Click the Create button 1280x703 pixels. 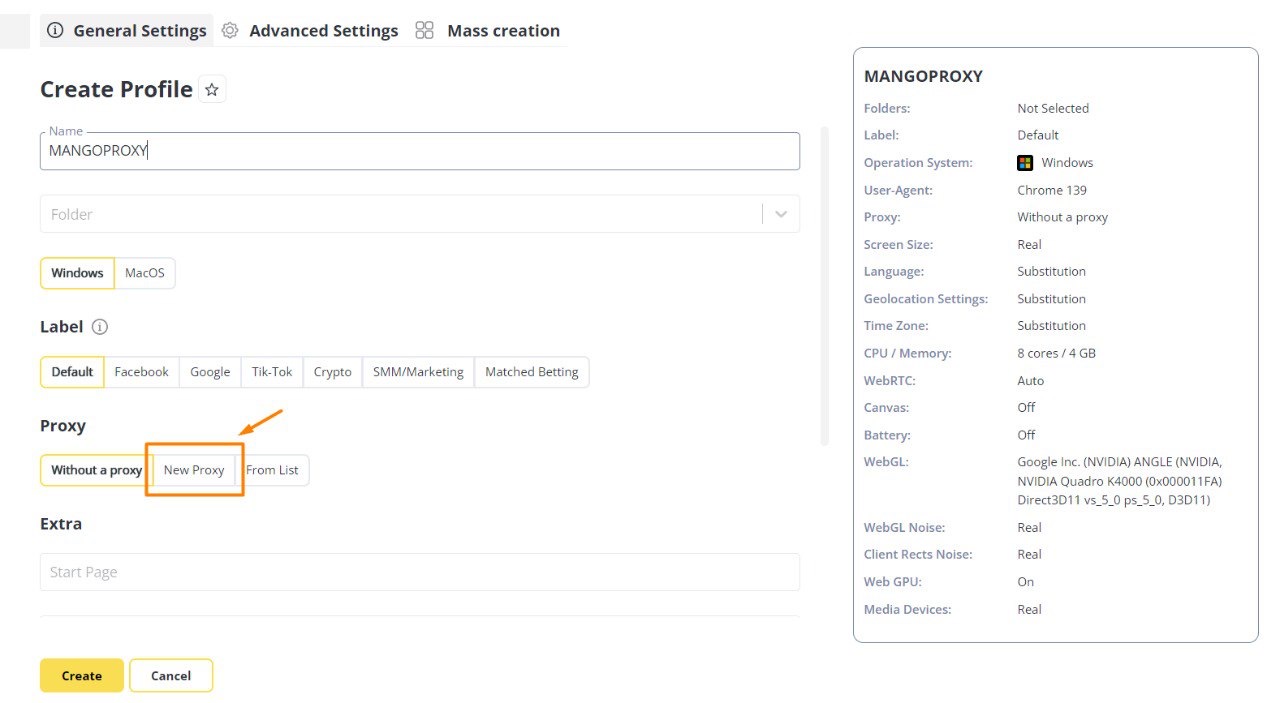[x=82, y=676]
